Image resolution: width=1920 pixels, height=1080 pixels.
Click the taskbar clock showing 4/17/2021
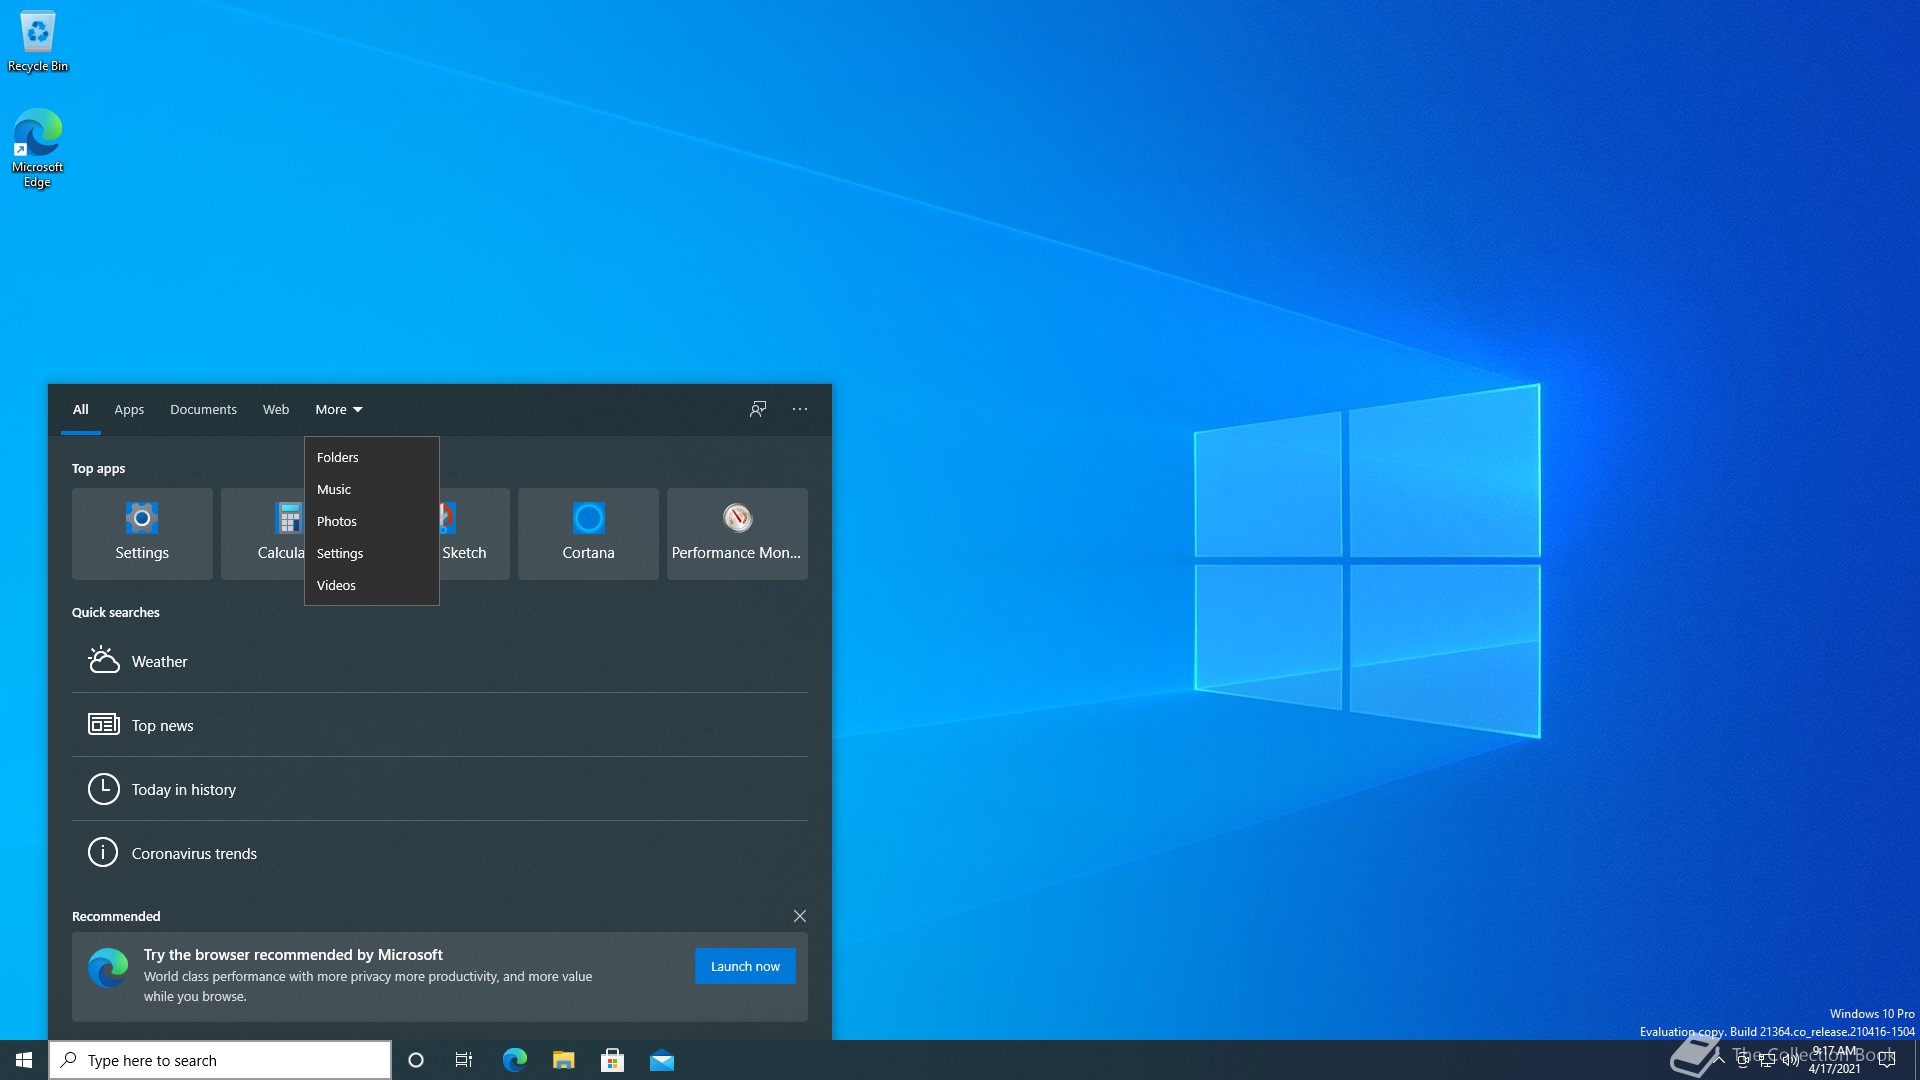tap(1834, 1060)
